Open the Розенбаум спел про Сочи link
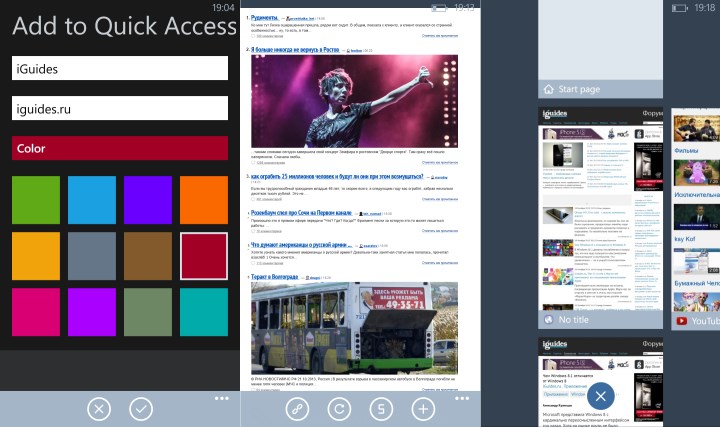Screen dimensions: 720x427 (302, 213)
